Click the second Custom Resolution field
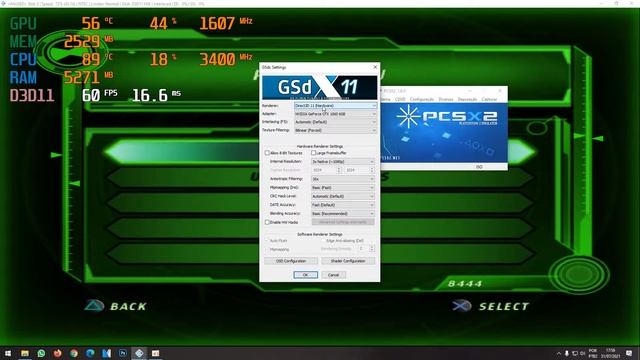This screenshot has height=360, width=640. (x=360, y=170)
